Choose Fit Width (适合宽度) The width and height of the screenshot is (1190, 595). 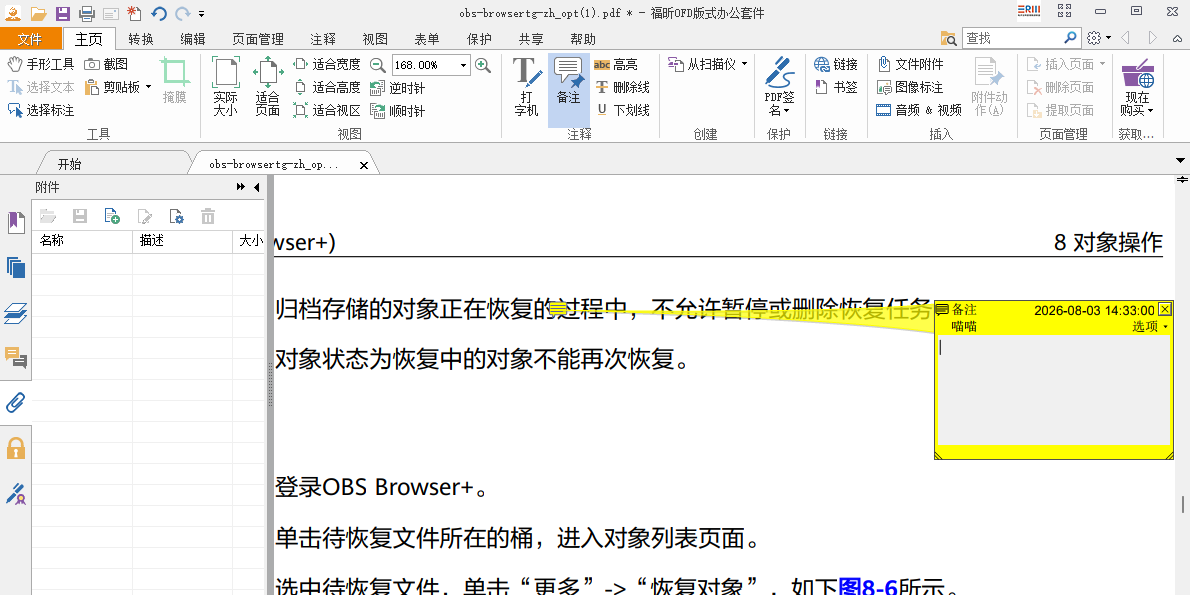point(327,65)
